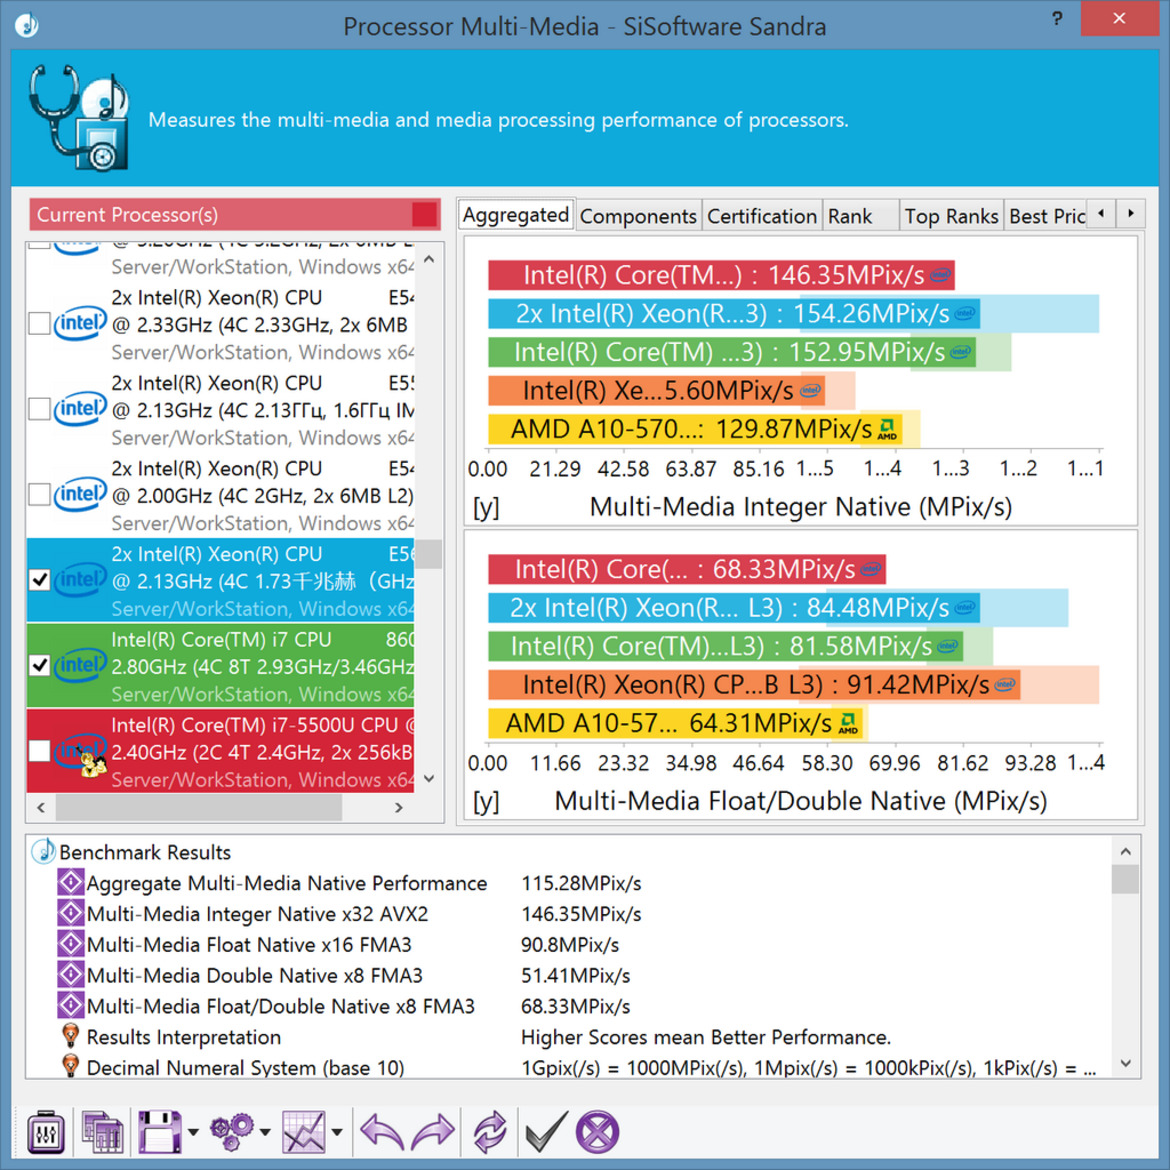
Task: Click the Benchmark Results music note icon
Action: (x=43, y=851)
